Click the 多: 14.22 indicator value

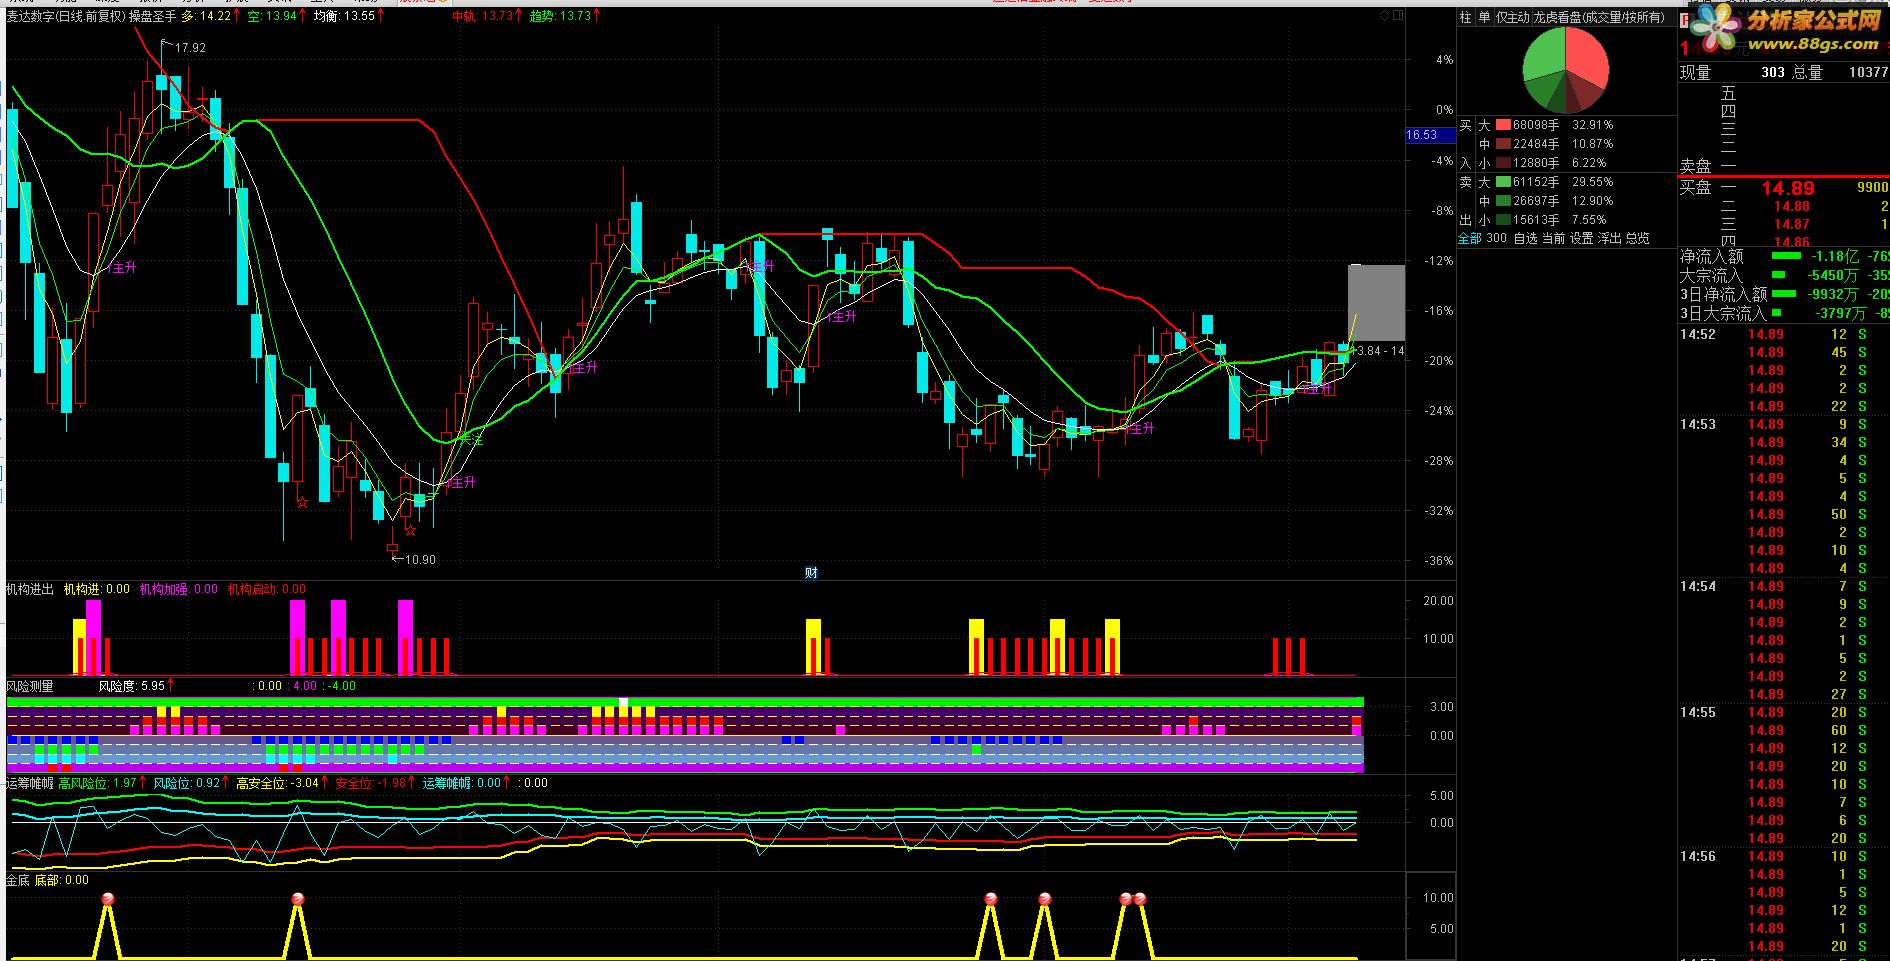tap(206, 16)
